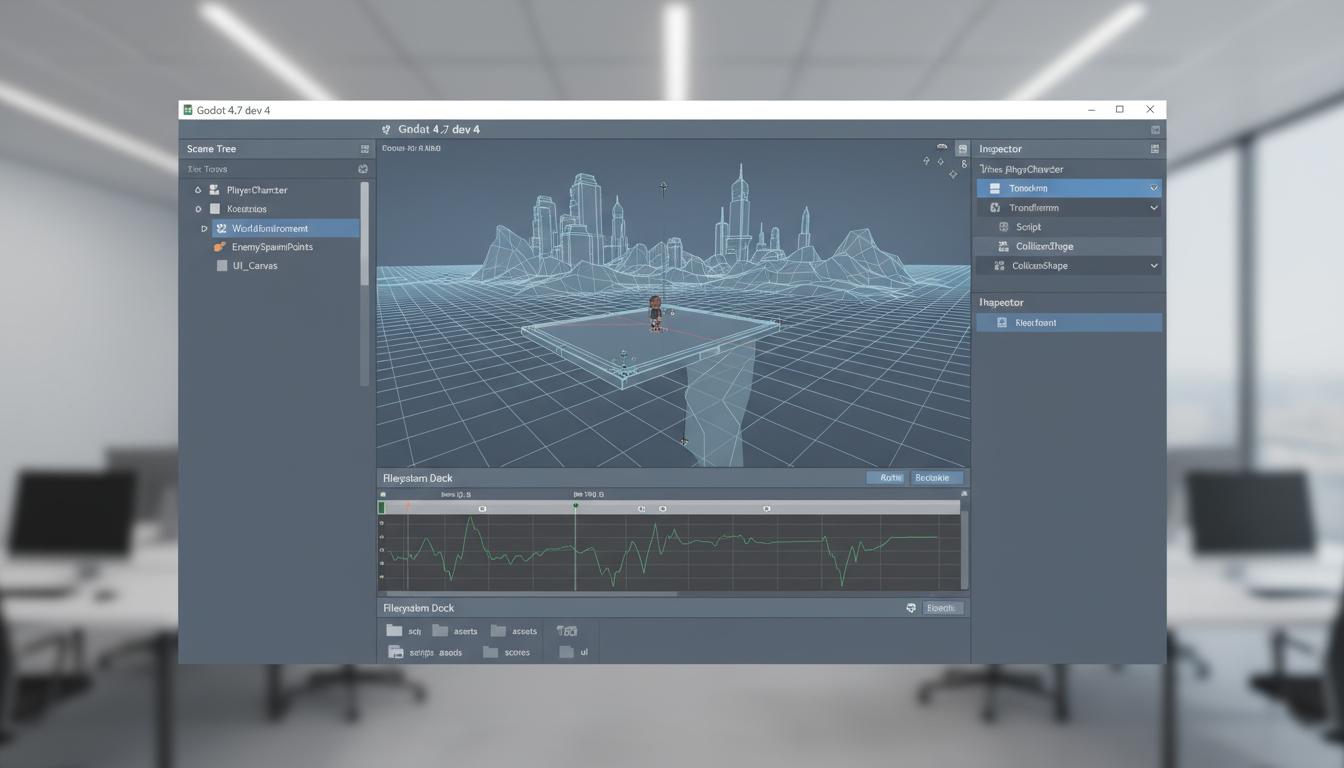Open the Script icon in the Inspector

click(1004, 227)
